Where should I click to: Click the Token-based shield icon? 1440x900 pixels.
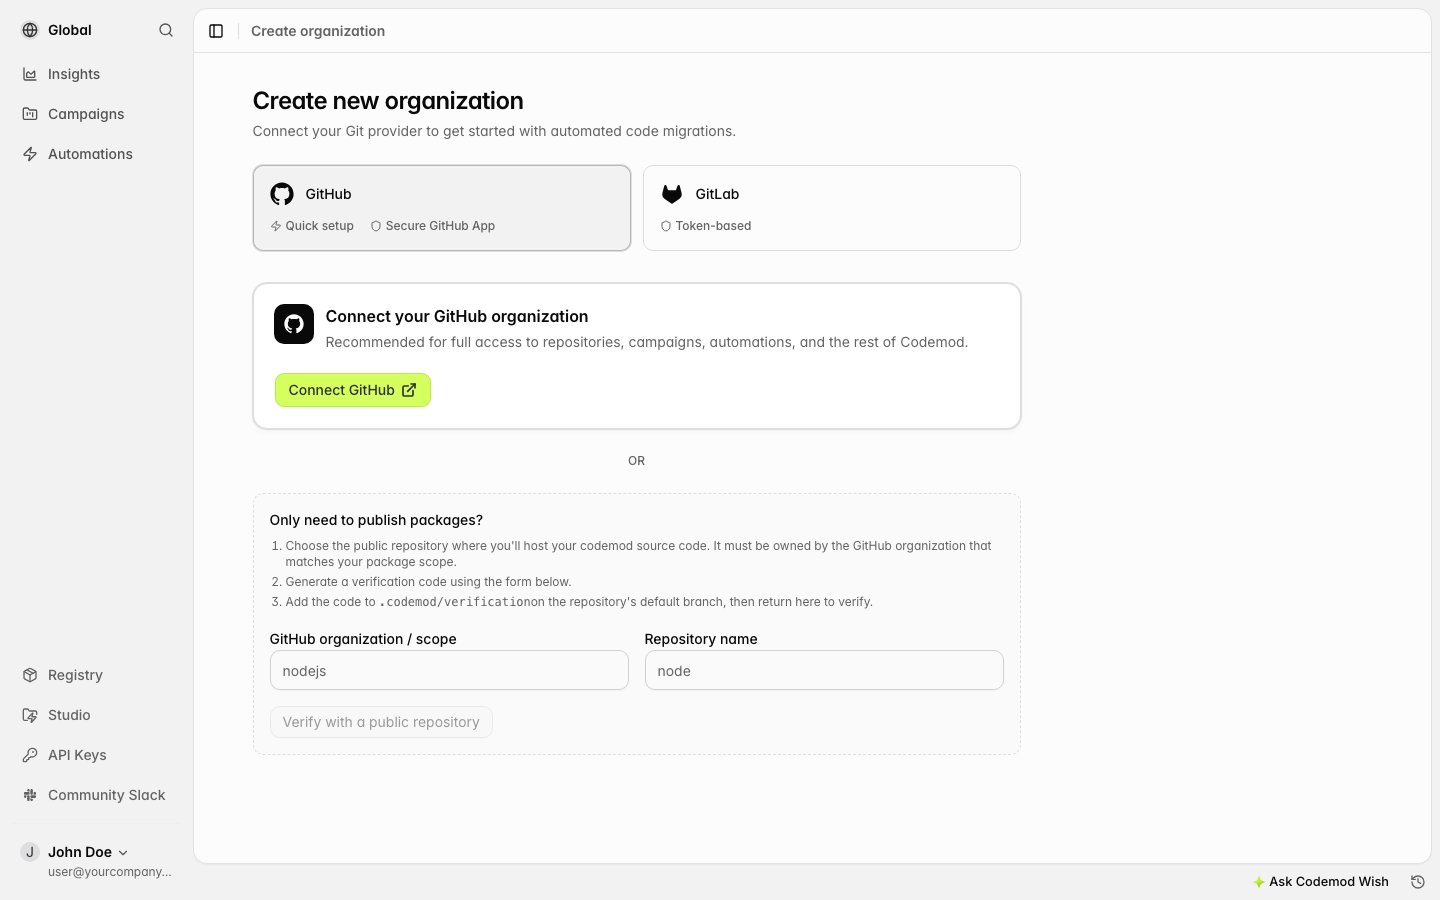click(666, 226)
